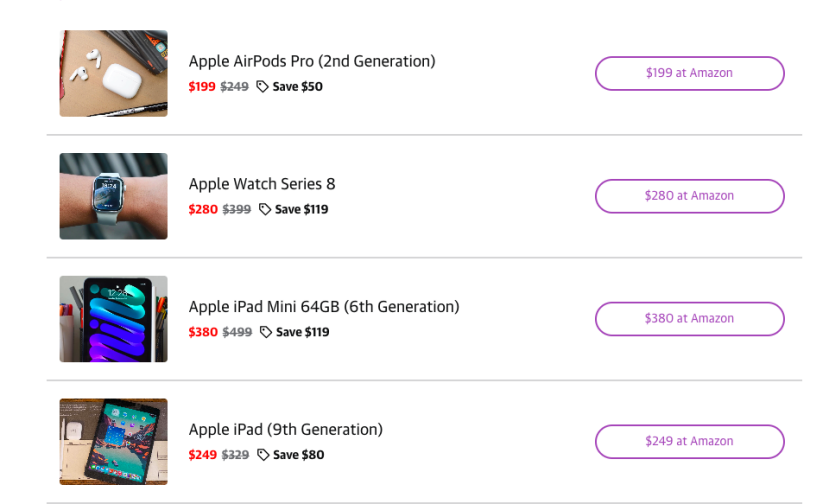Click the '$199 at Amazon' button
Image resolution: width=830 pixels, height=504 pixels.
click(689, 73)
